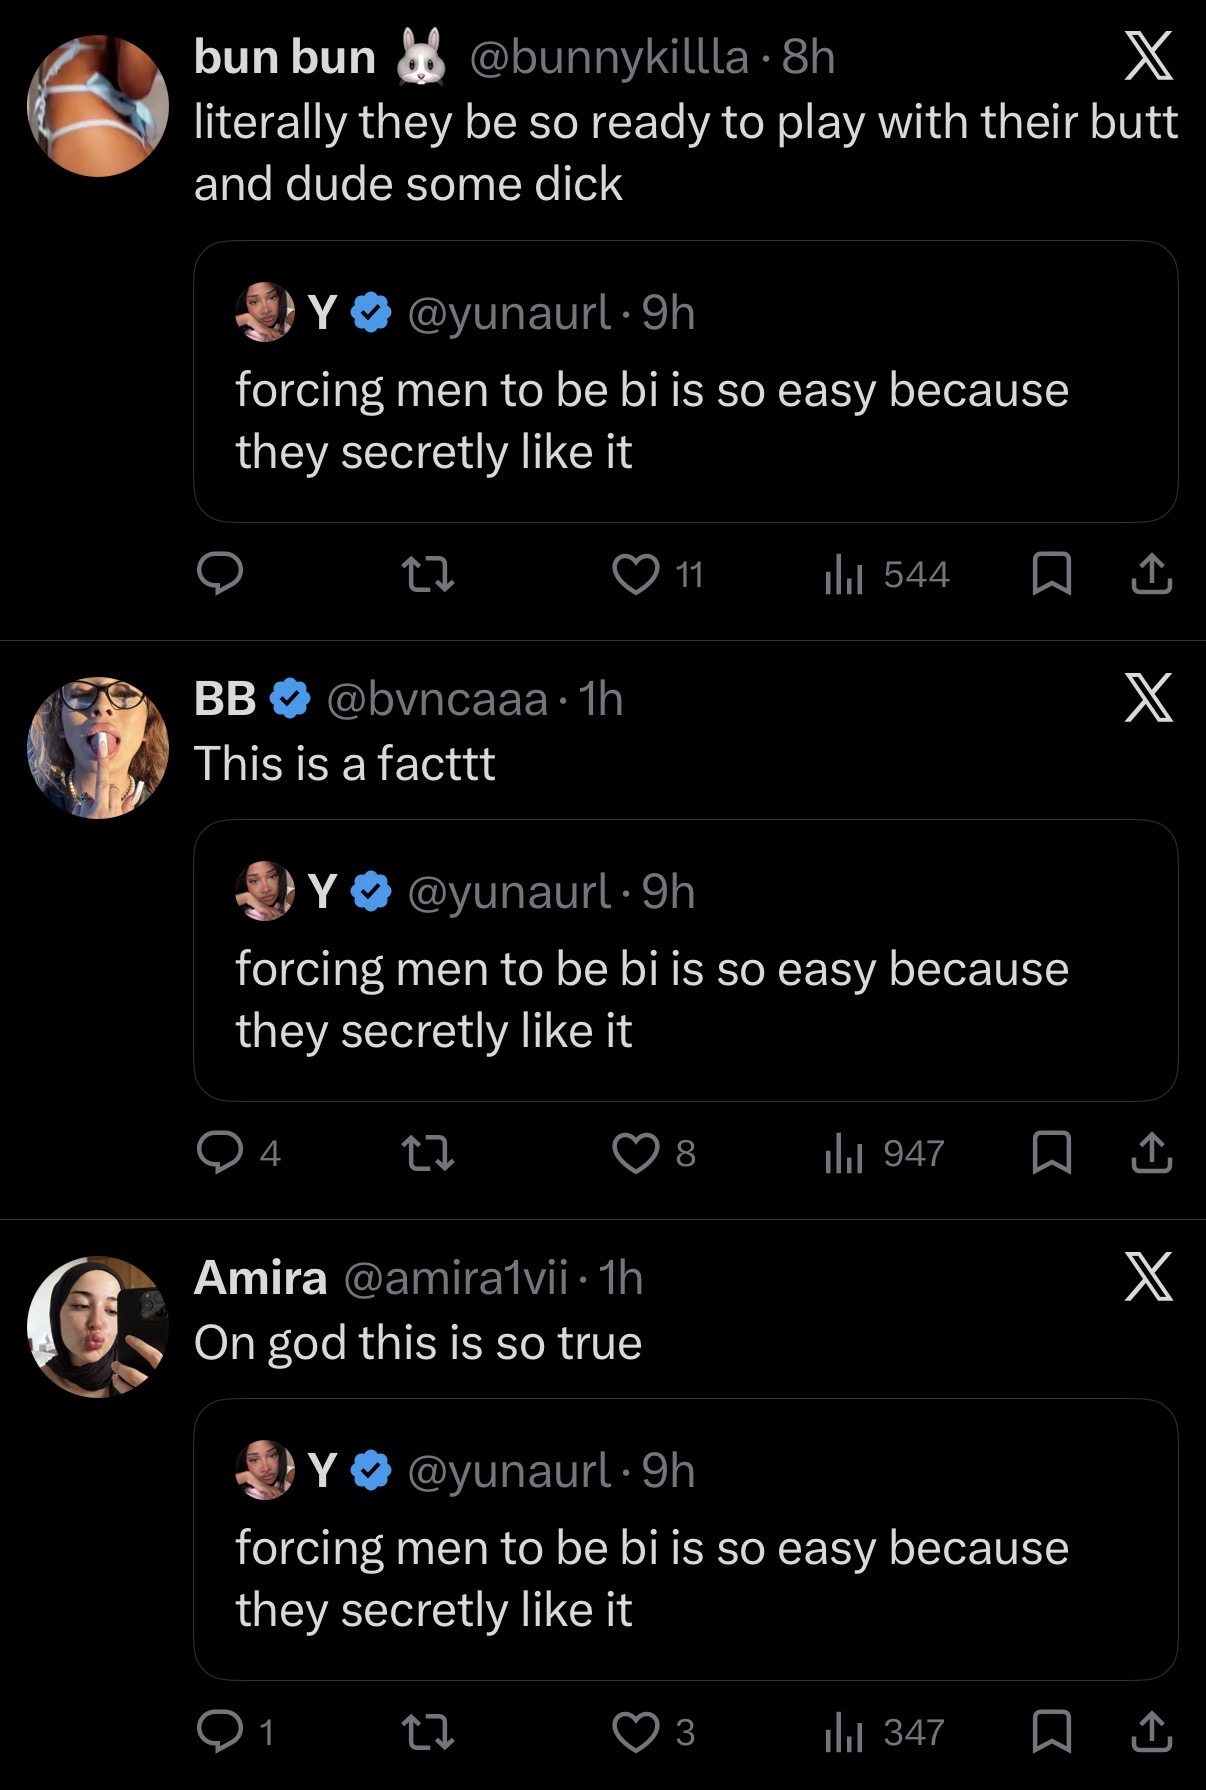Reply to bun bun's post
This screenshot has width=1206, height=1790.
point(220,574)
